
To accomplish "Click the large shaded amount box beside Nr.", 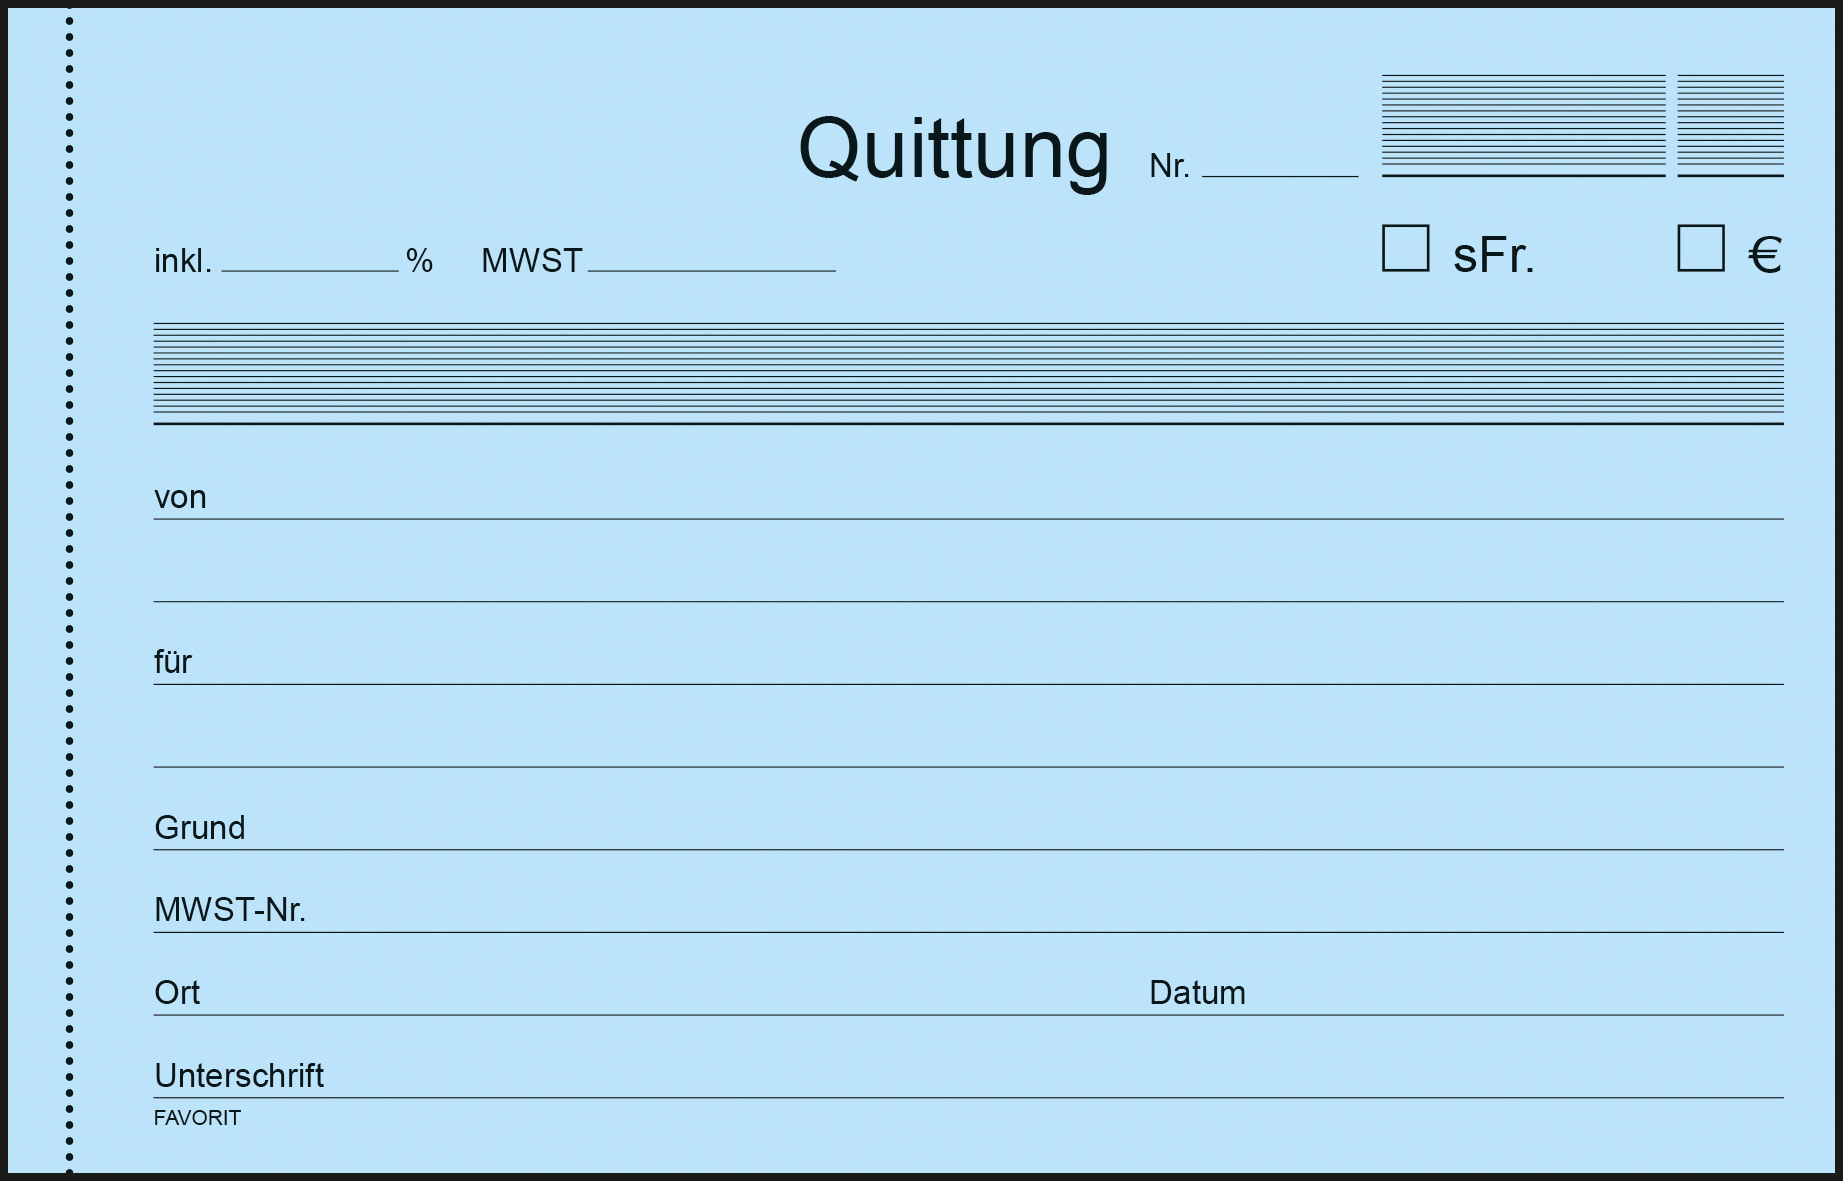I will (1524, 126).
